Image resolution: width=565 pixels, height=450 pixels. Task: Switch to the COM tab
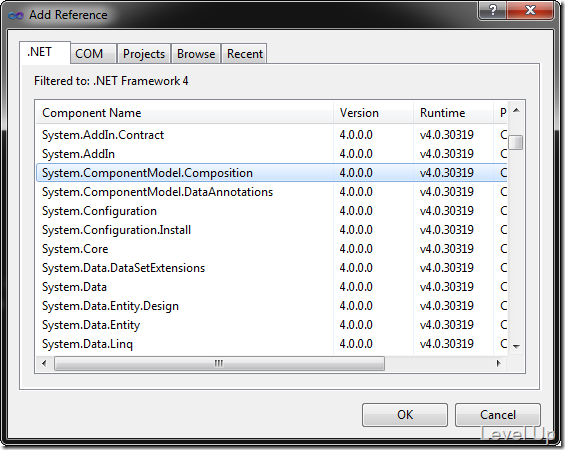[93, 54]
